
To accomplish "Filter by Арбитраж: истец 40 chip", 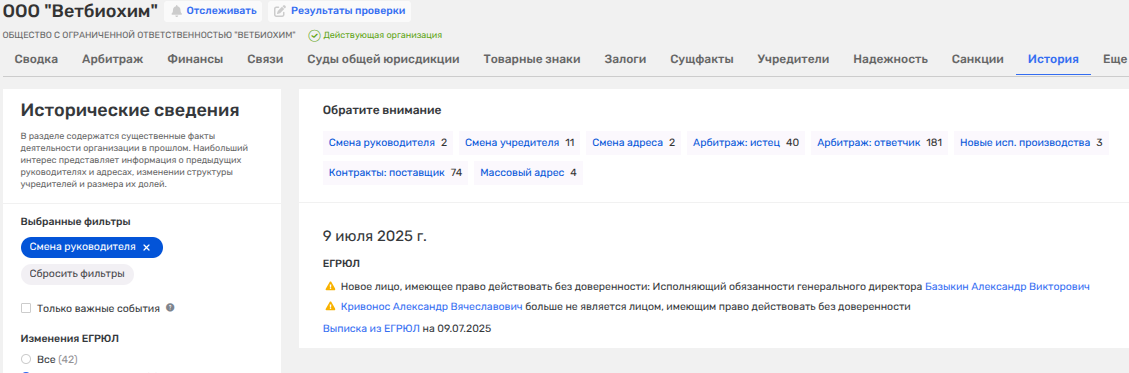I will coord(746,143).
